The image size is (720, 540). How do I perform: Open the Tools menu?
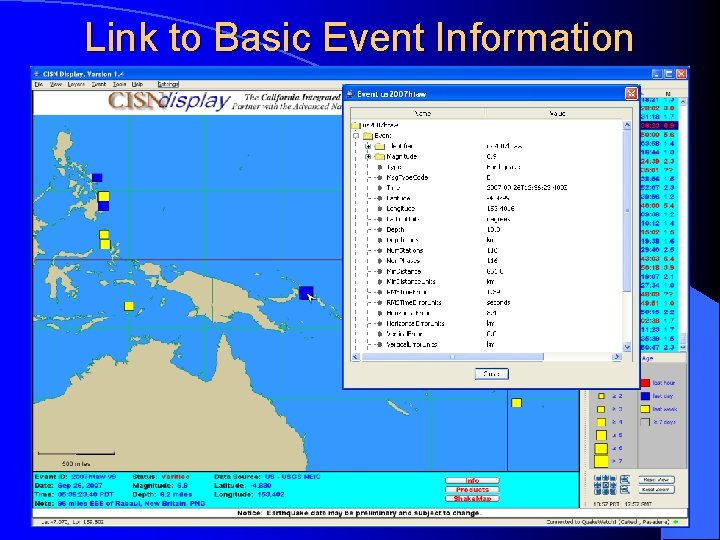pyautogui.click(x=119, y=84)
